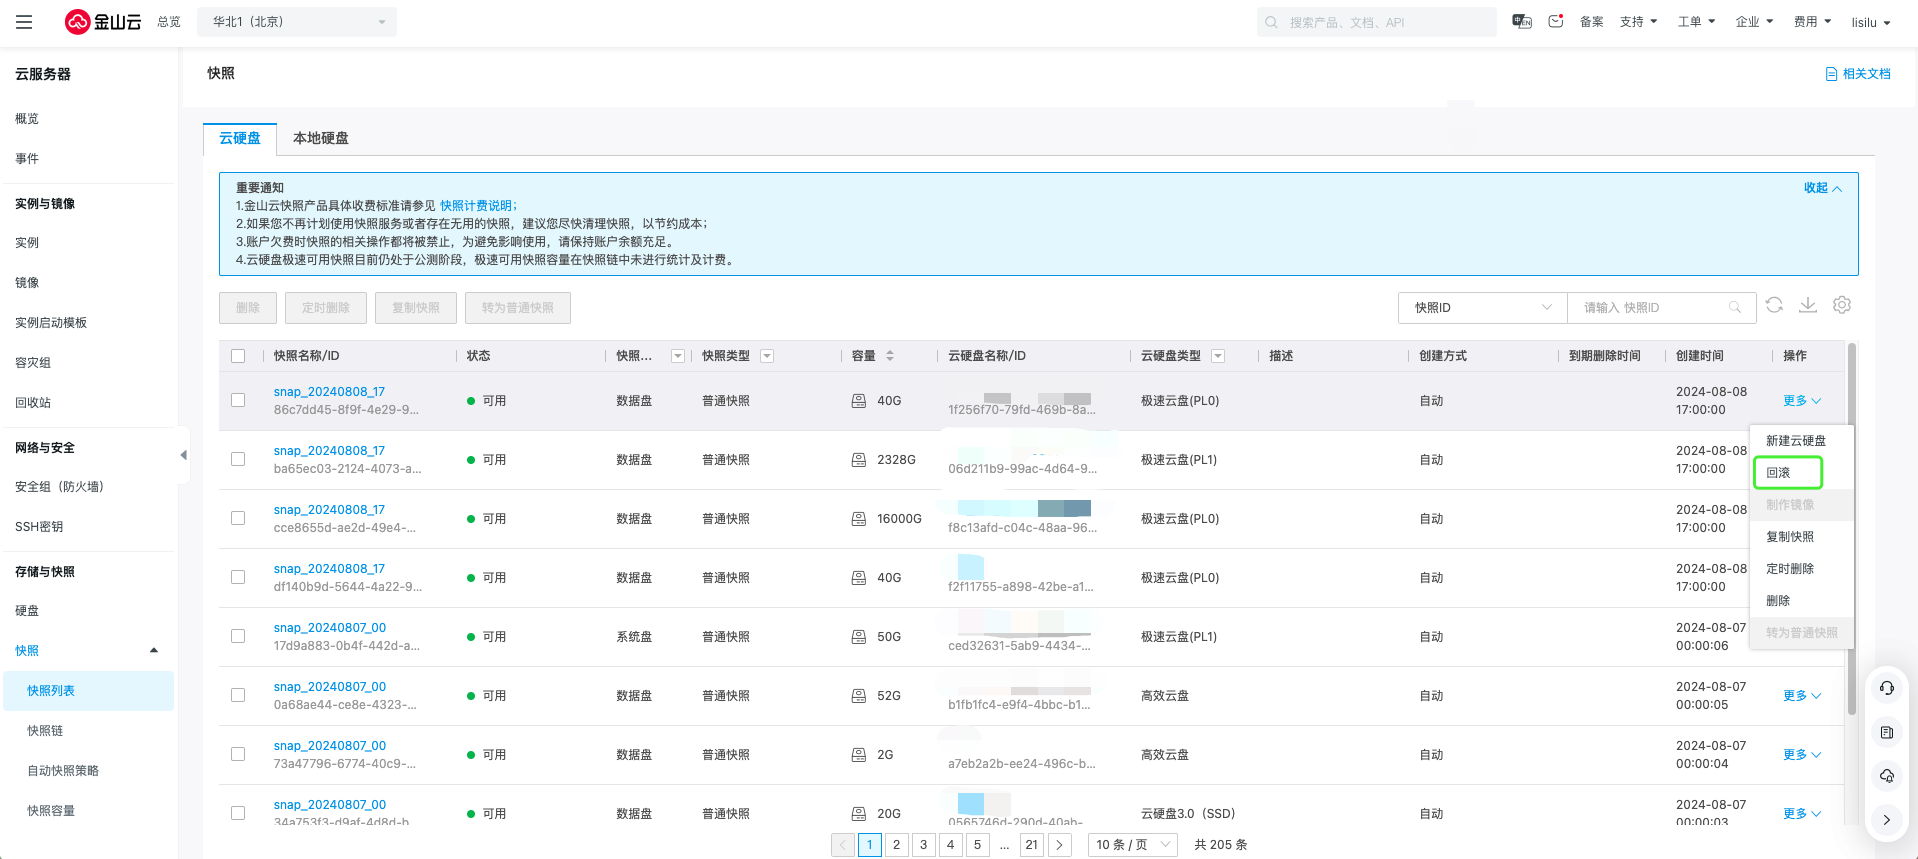
Task: Switch to the 本地硬盘 tab
Action: click(320, 138)
